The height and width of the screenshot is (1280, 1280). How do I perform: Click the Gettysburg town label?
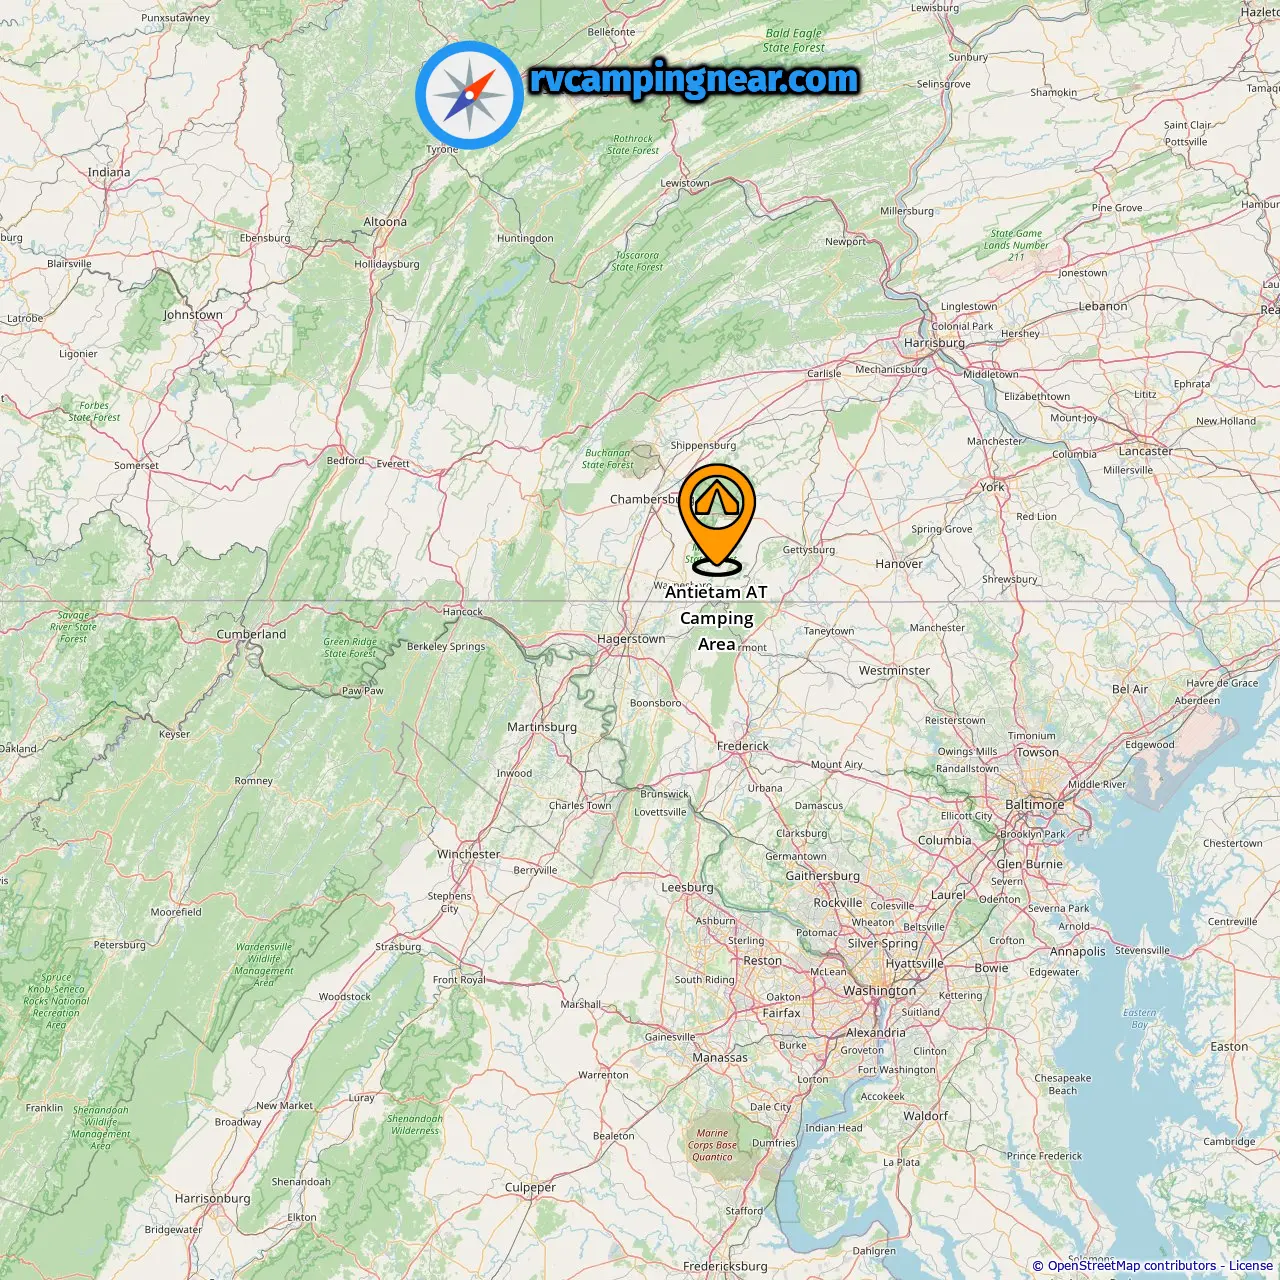808,550
